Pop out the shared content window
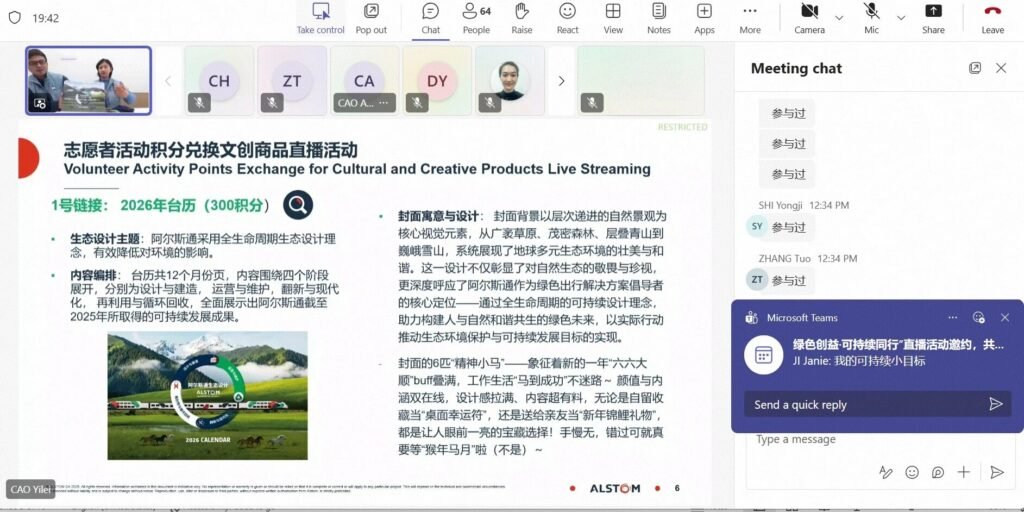The width and height of the screenshot is (1024, 512). click(x=371, y=17)
